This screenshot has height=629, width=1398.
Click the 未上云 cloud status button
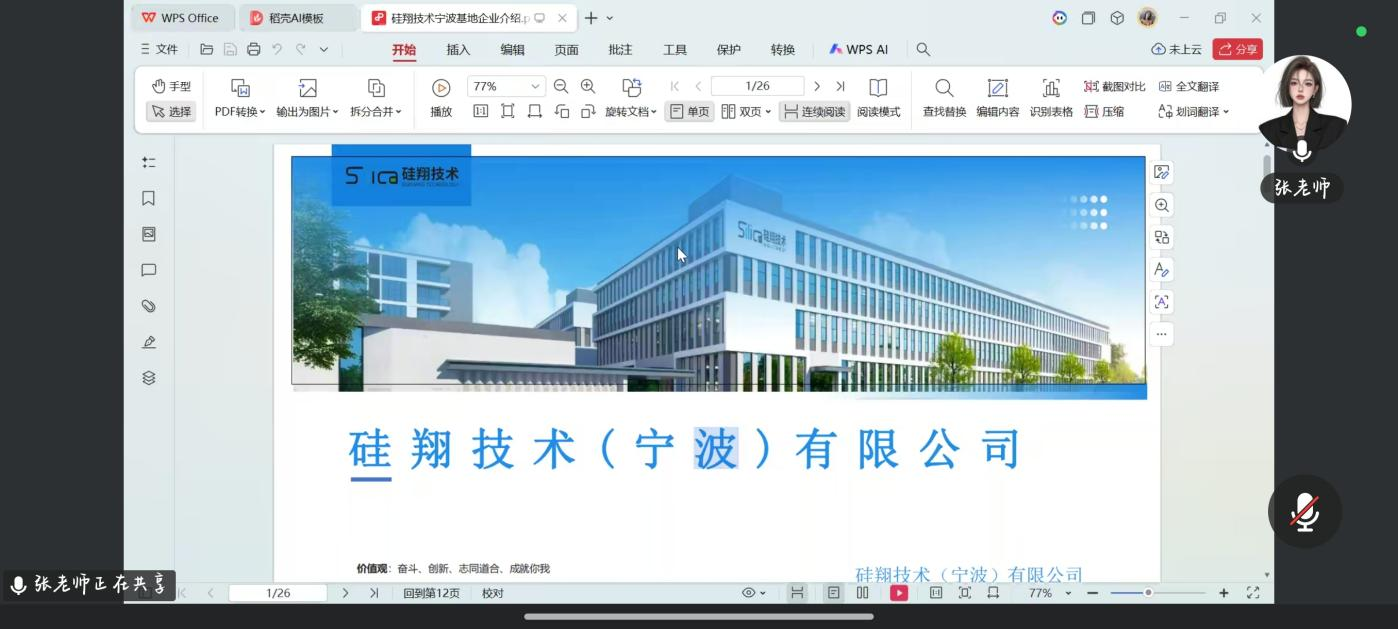[1177, 49]
